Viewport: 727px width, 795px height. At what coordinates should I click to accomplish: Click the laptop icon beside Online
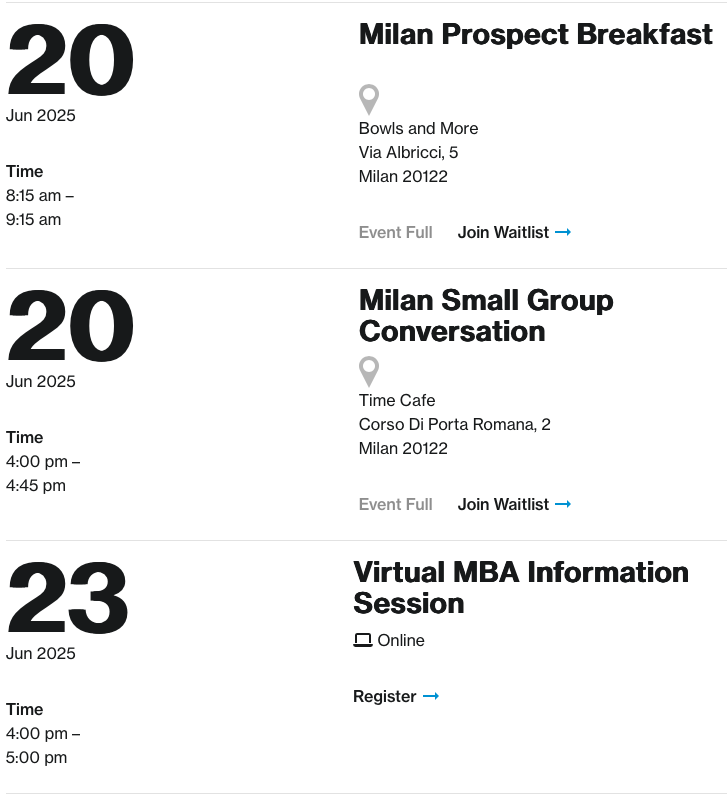click(362, 640)
